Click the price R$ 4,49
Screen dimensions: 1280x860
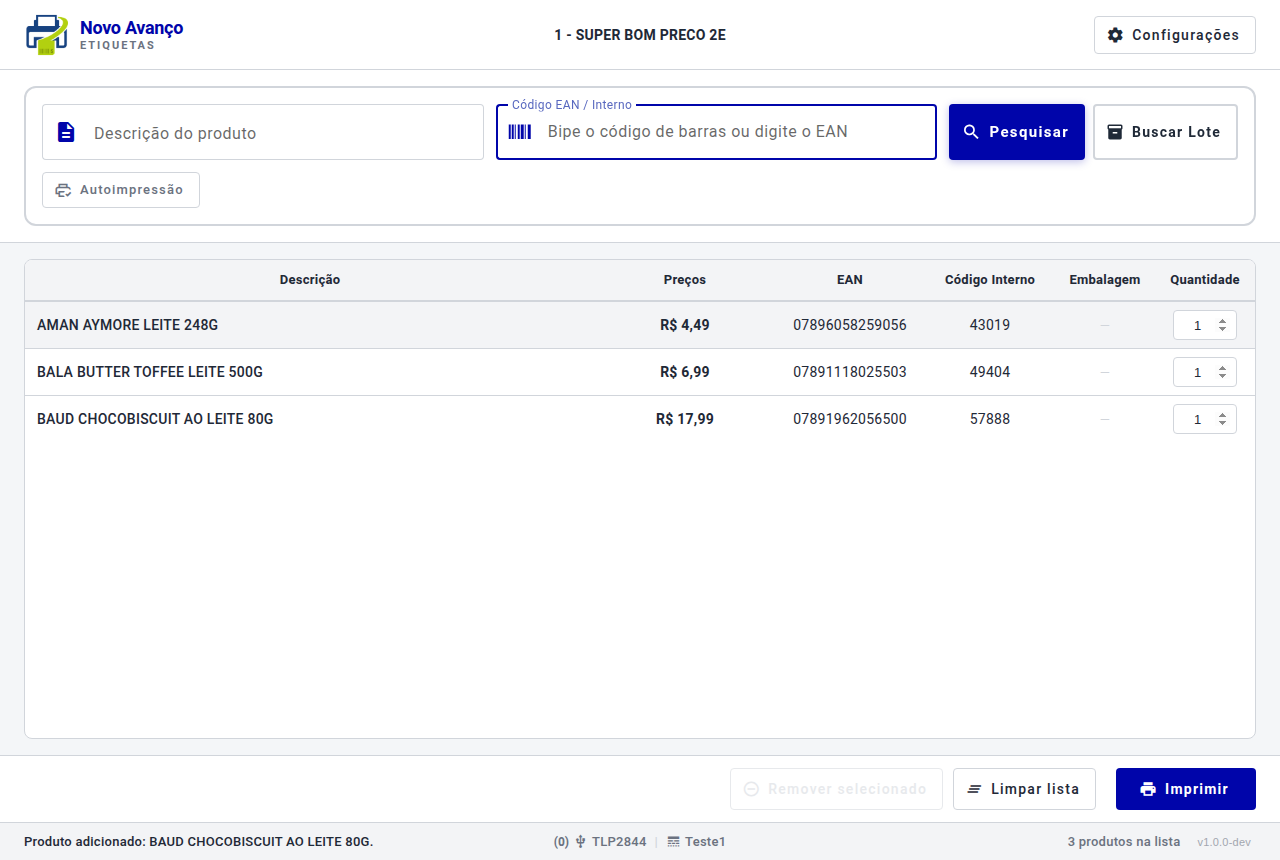coord(685,325)
